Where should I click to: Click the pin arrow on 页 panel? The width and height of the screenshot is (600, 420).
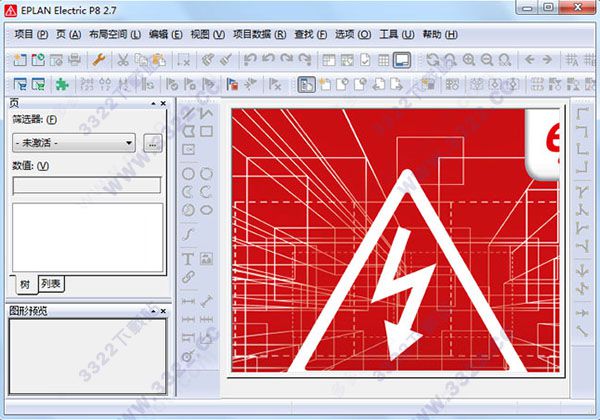pyautogui.click(x=153, y=103)
